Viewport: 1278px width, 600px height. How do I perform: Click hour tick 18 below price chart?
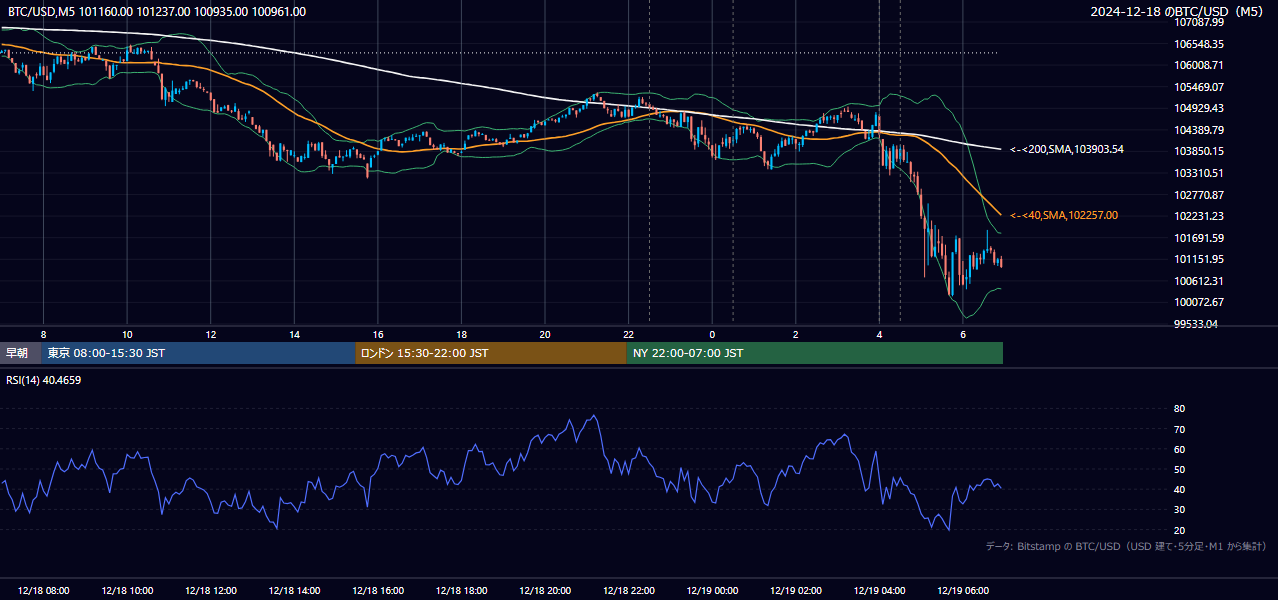[461, 334]
